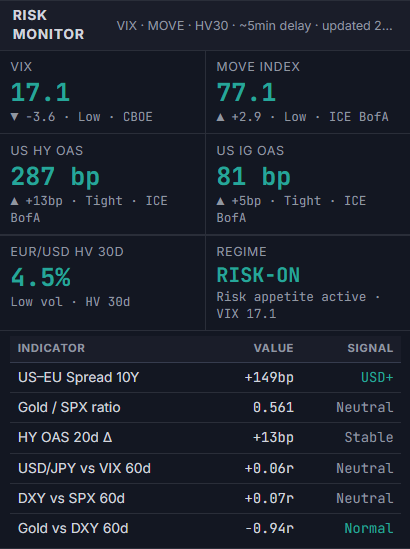Viewport: 410px width, 549px height.
Task: Click the VIX card label
Action: point(21,67)
